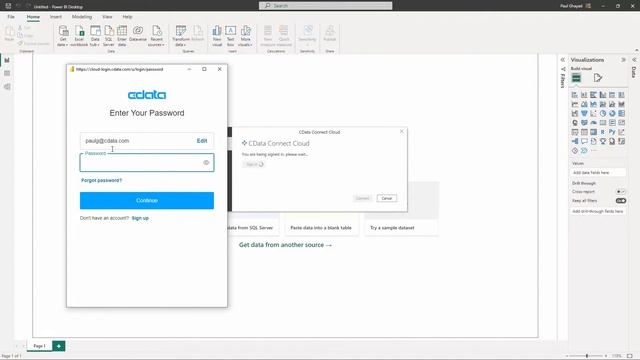Screen dimensions: 640x360
Task: Open the Get data dropdown
Action: point(63,36)
